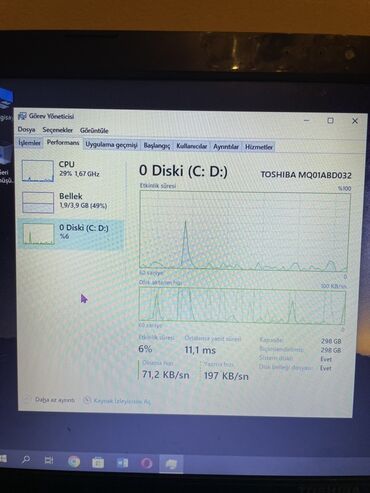
Task: Open the blue Word taskbar icon
Action: click(122, 463)
